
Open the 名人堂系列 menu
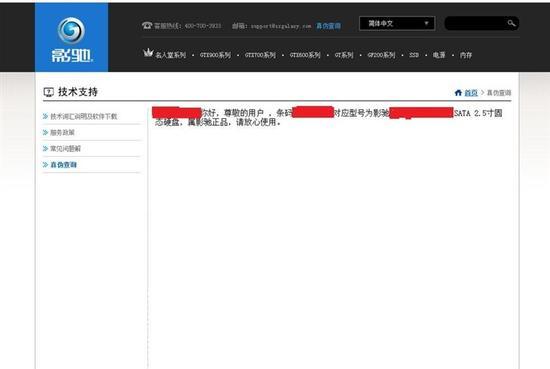coord(170,55)
